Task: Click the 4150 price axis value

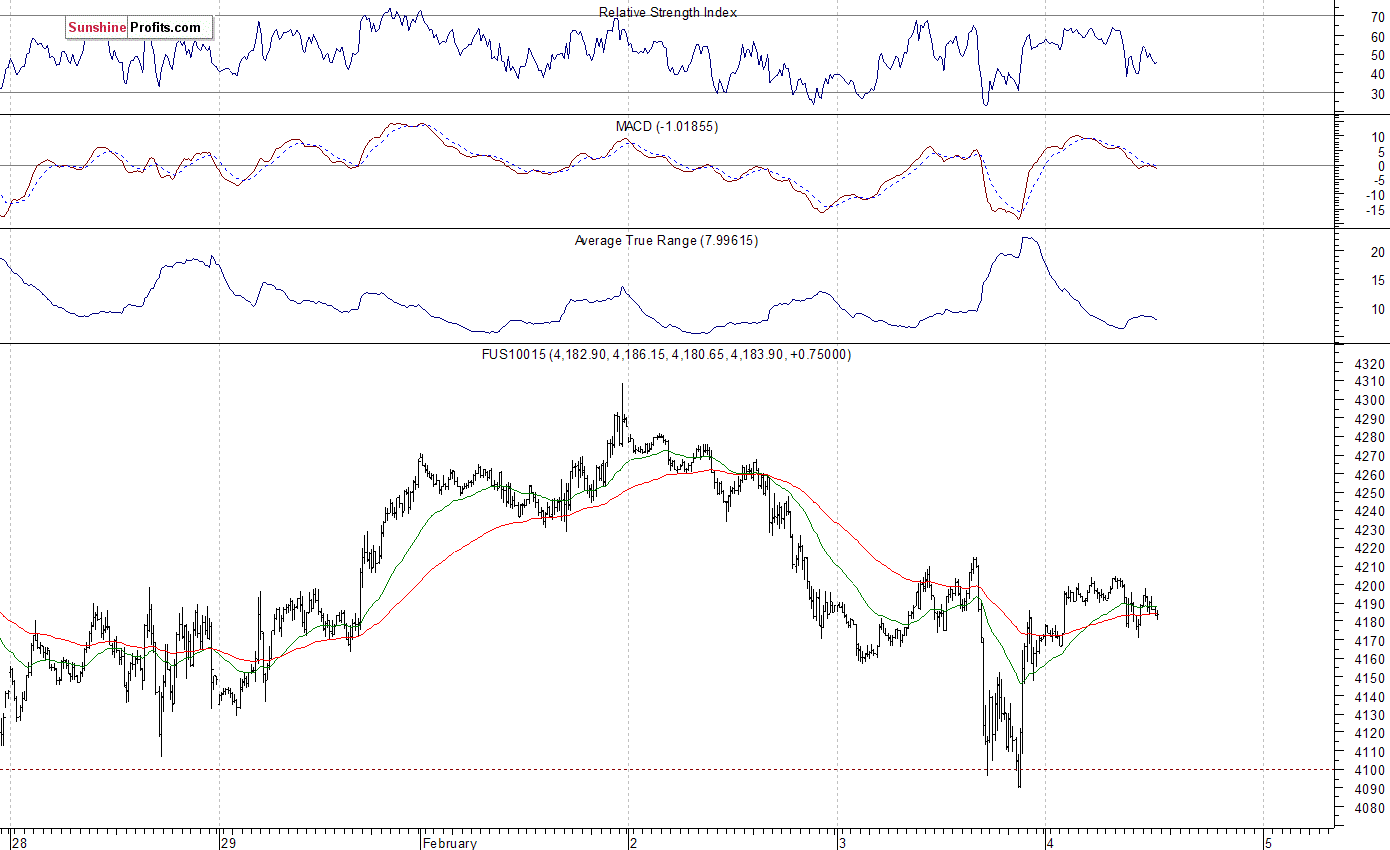Action: click(x=1370, y=678)
